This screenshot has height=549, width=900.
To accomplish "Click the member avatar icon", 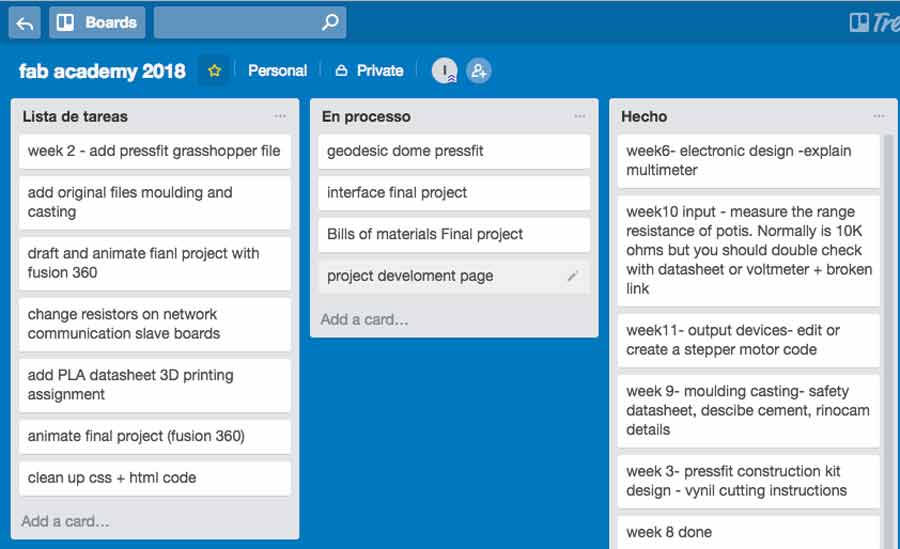I will (x=444, y=71).
